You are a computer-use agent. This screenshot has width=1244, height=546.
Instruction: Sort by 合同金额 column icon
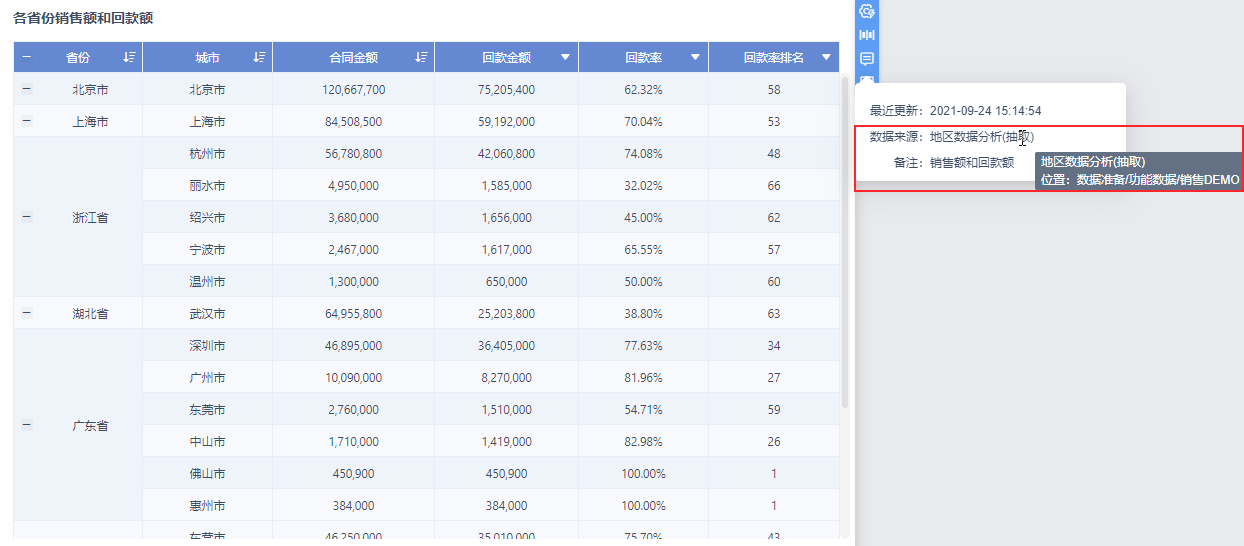tap(421, 57)
